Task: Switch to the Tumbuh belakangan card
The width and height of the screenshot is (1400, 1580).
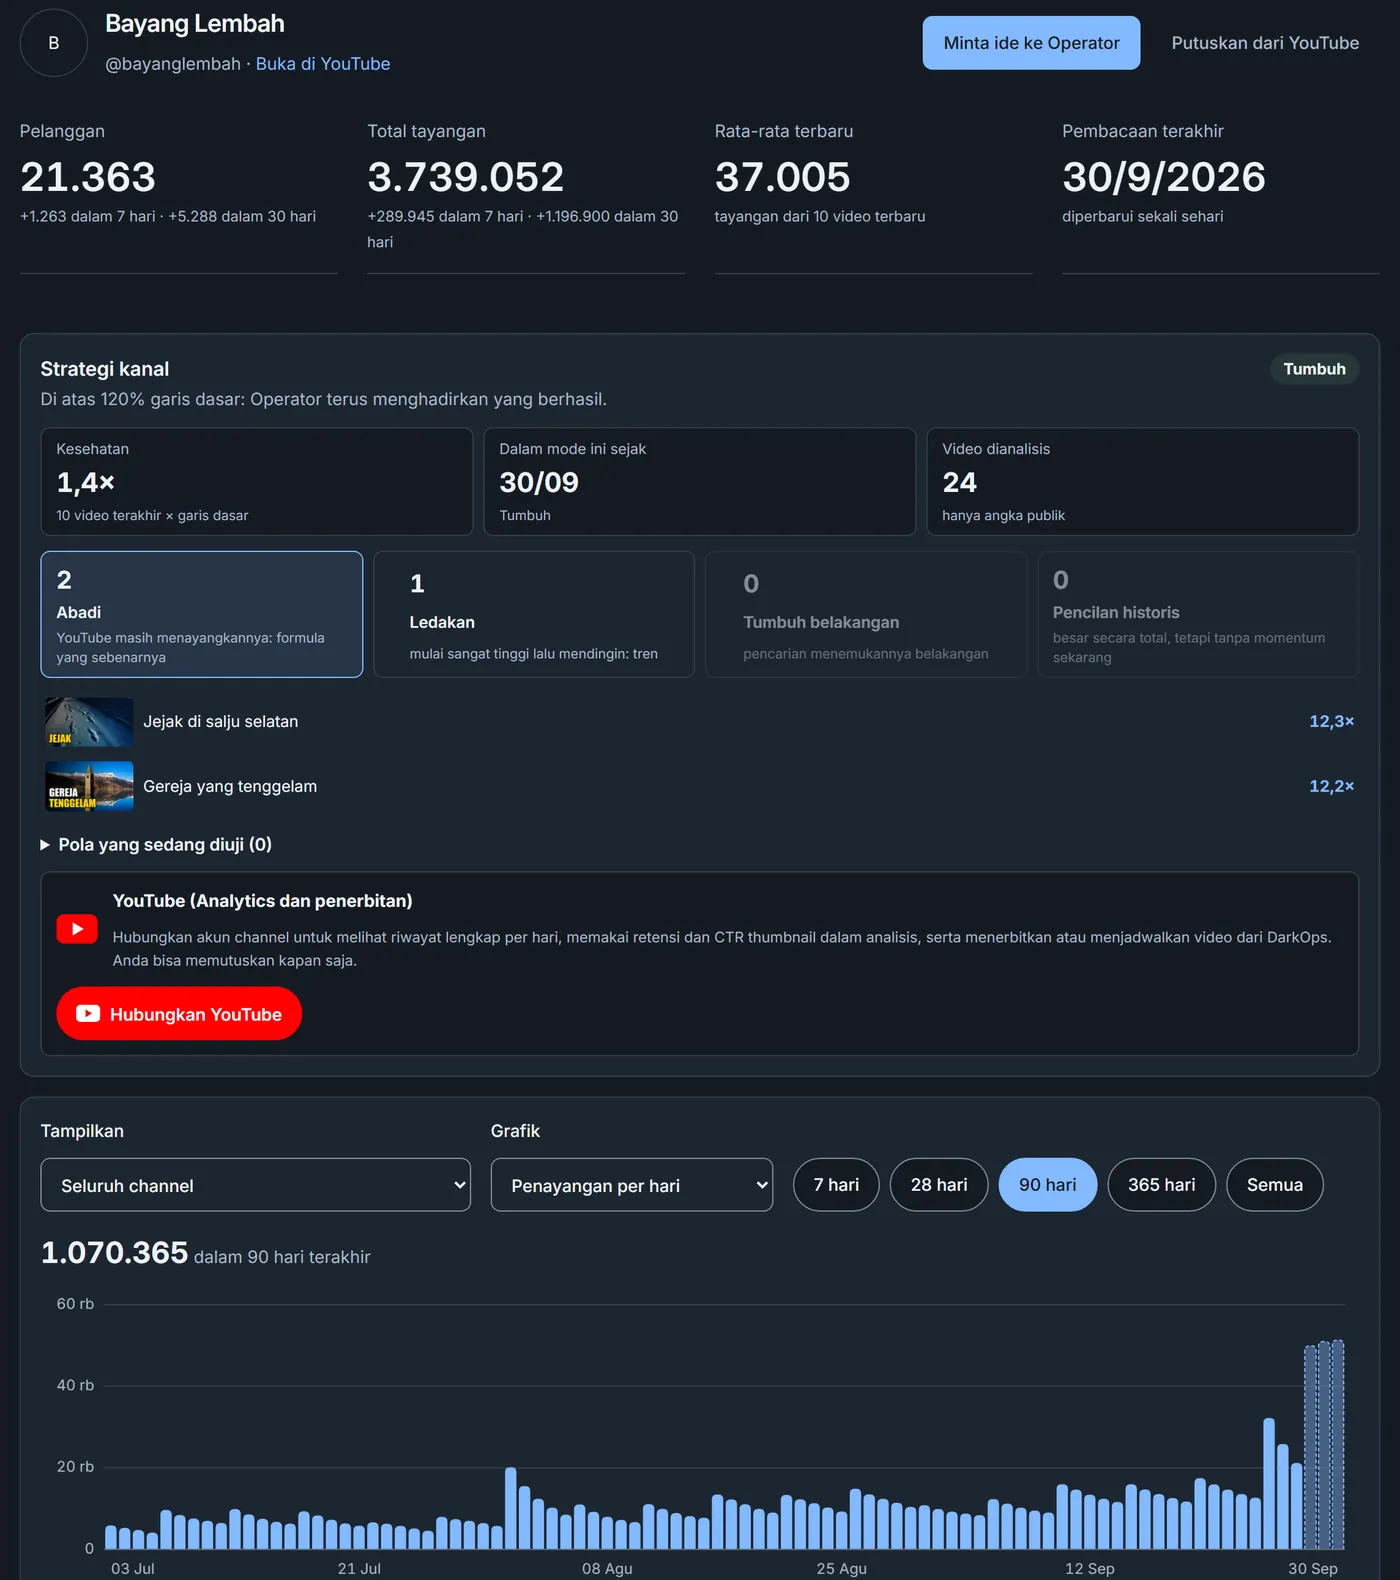Action: [x=866, y=614]
